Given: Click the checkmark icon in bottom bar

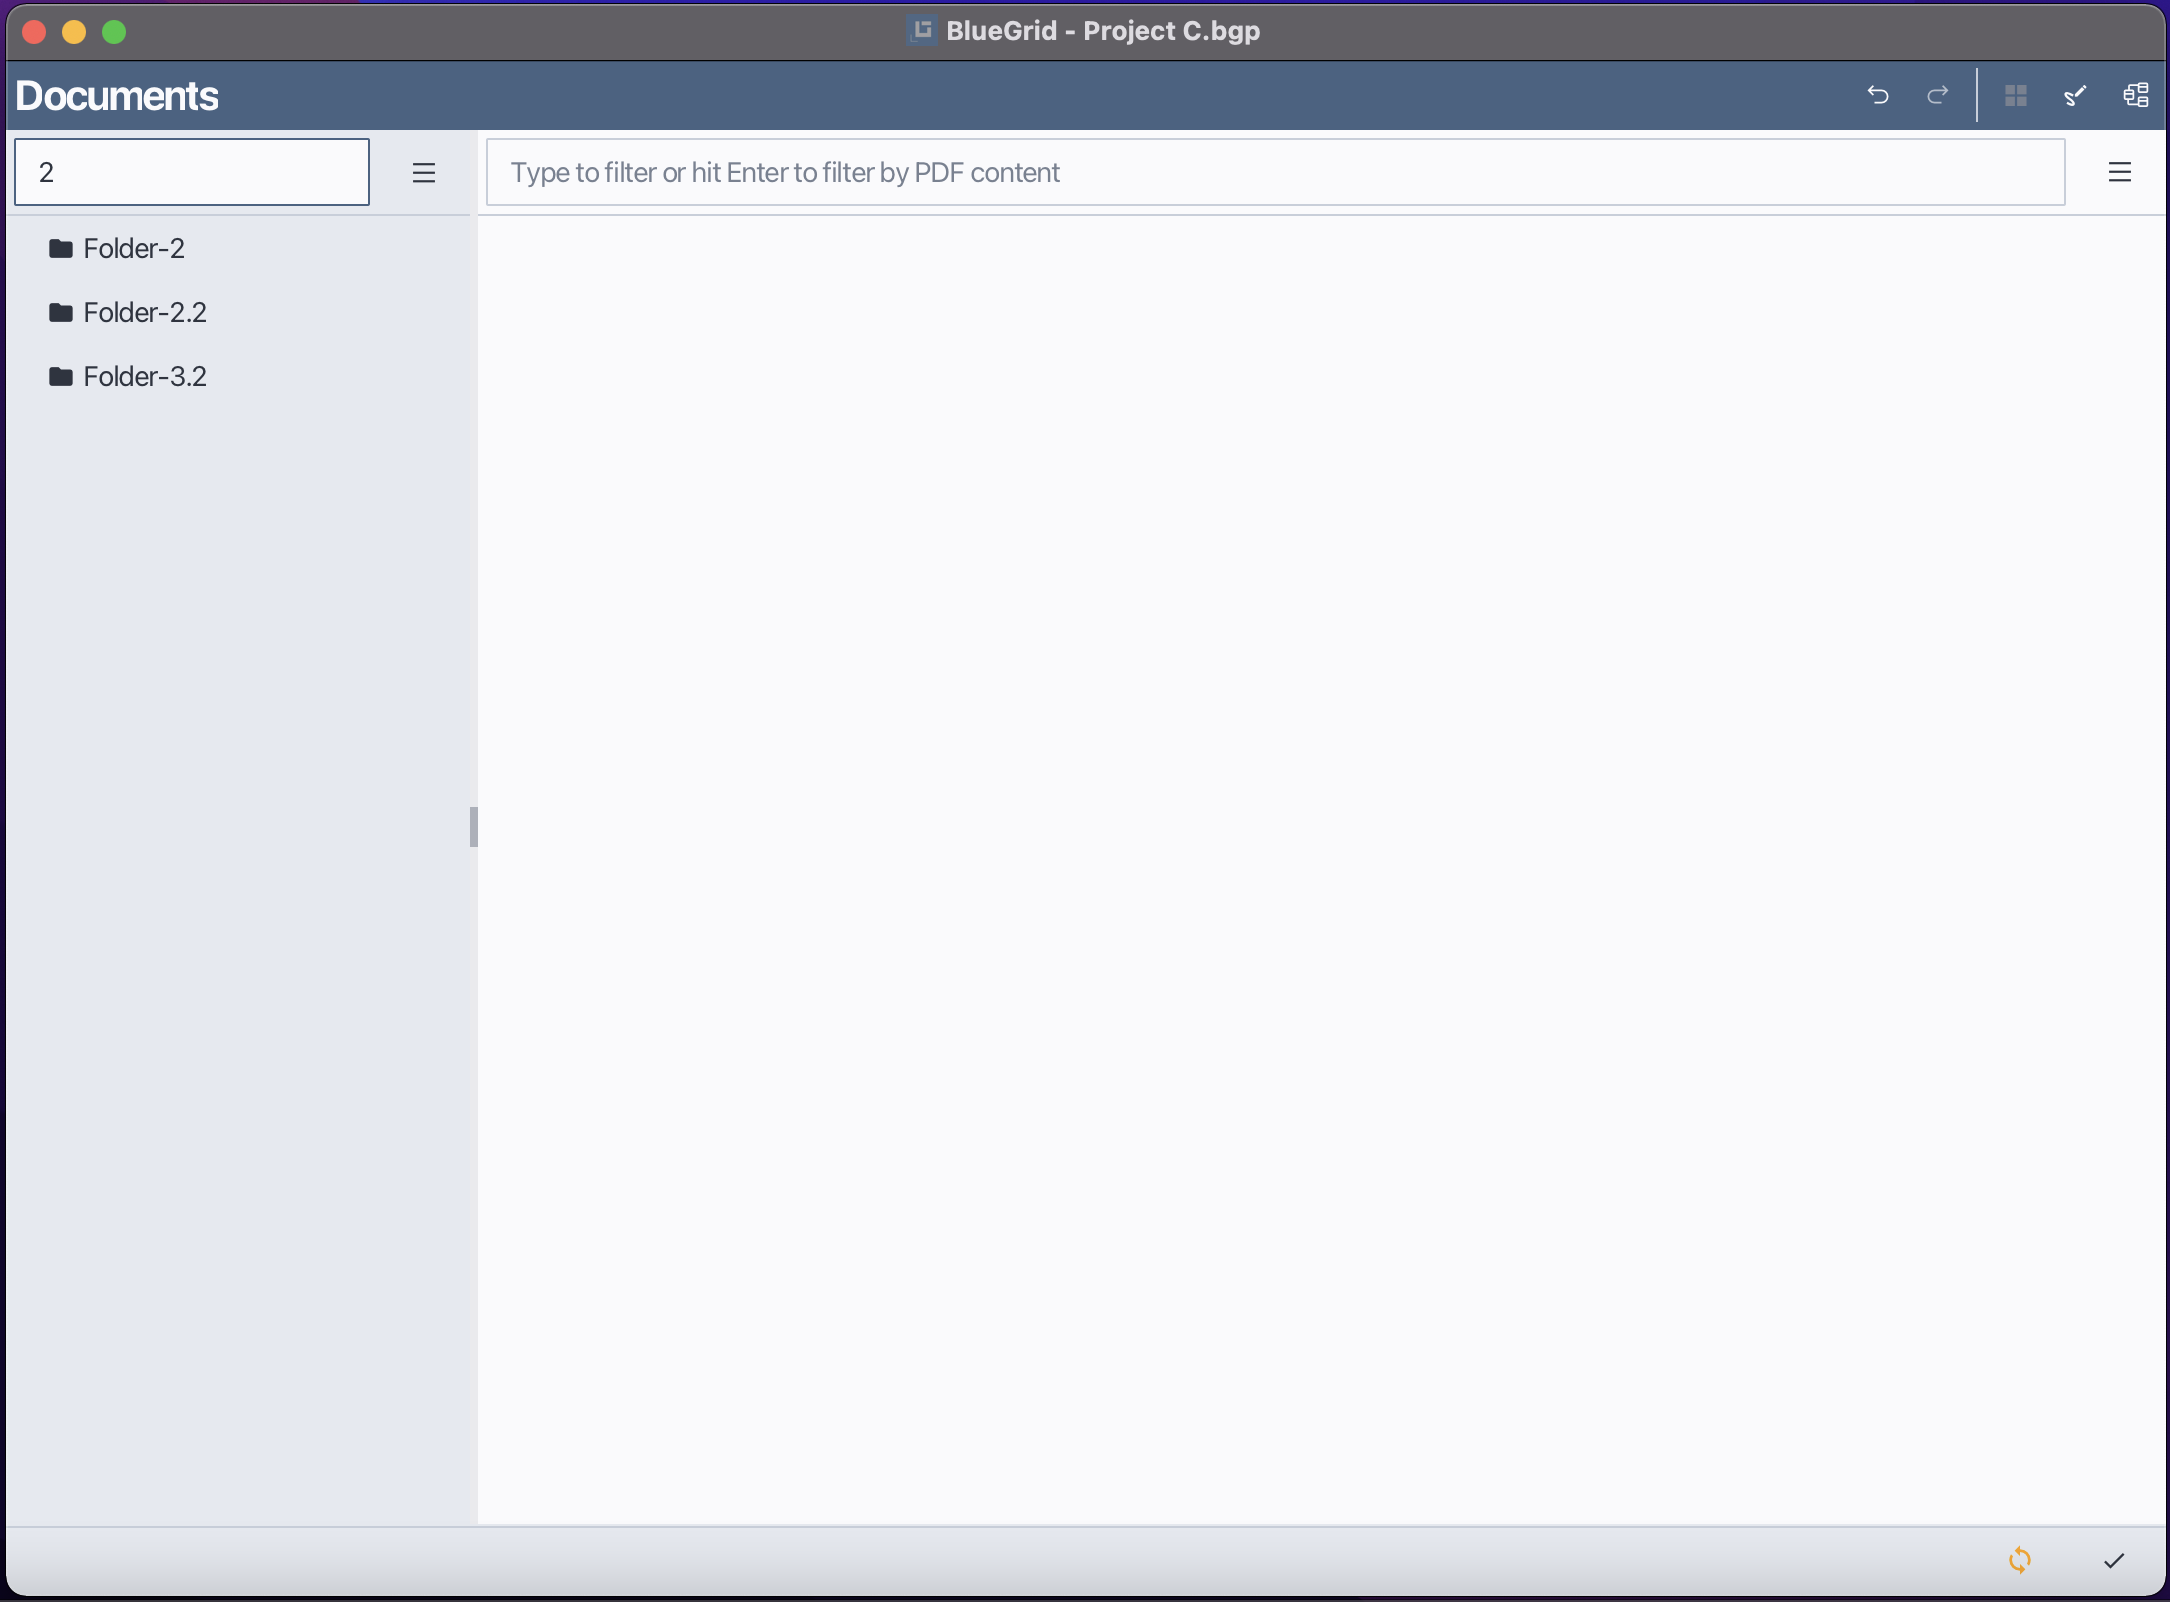Looking at the screenshot, I should [2112, 1560].
